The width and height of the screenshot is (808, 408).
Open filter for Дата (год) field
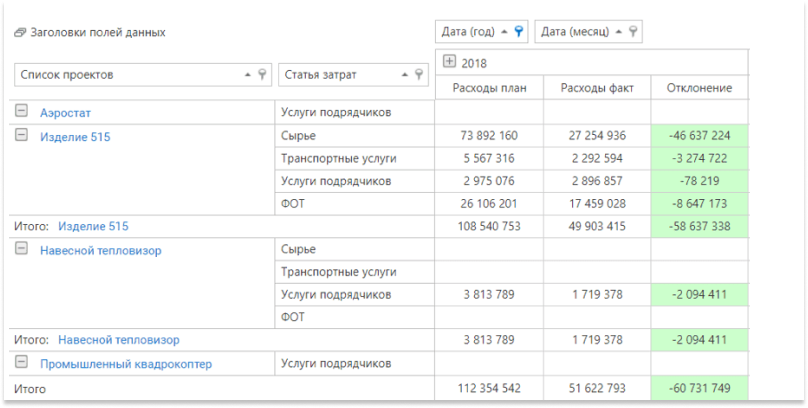click(519, 32)
